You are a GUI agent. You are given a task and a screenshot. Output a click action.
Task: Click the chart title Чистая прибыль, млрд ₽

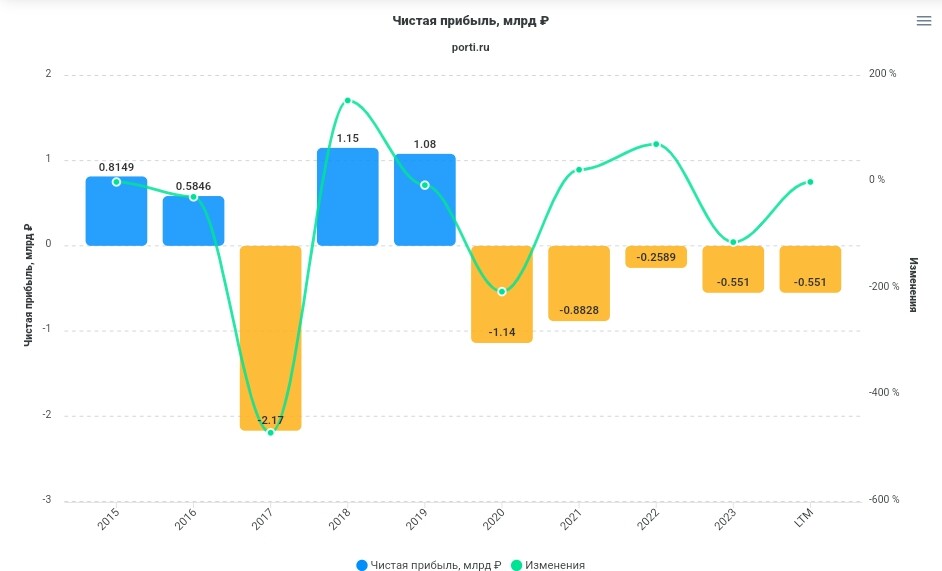tap(470, 21)
